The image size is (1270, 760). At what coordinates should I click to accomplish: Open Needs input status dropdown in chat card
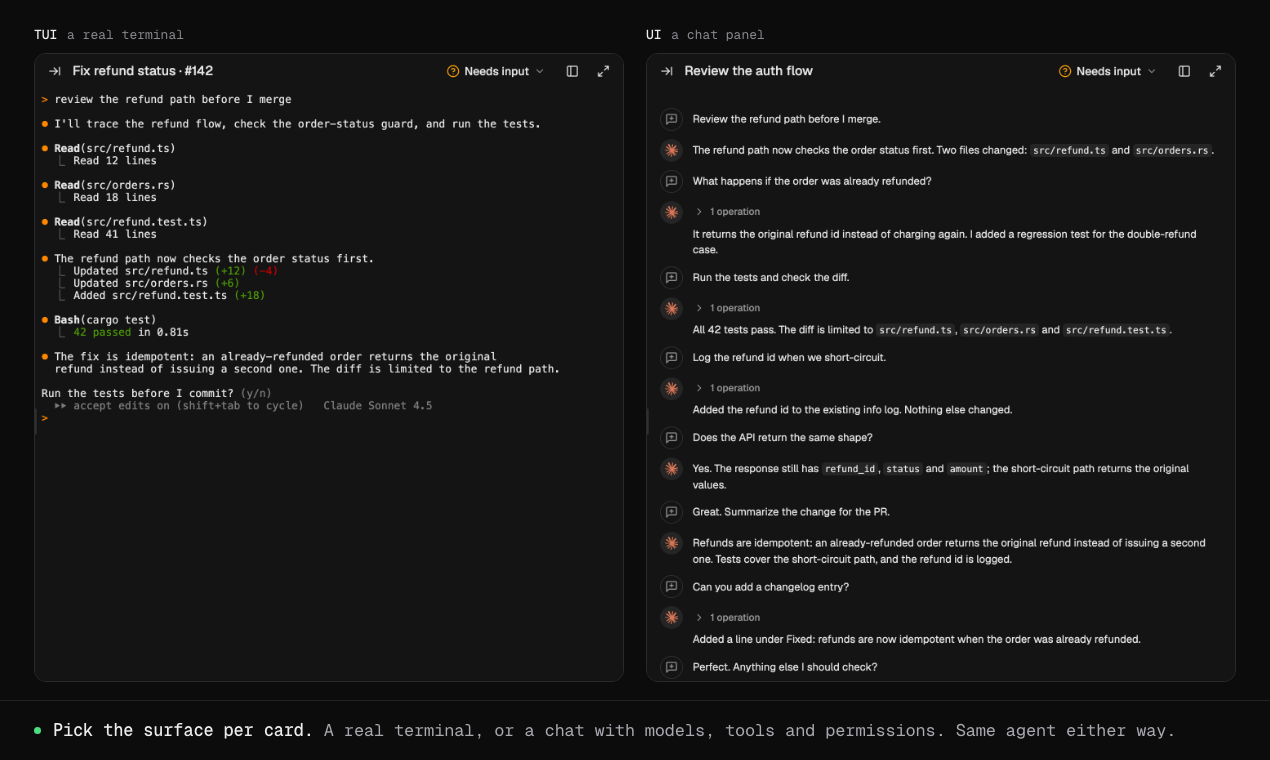[x=1108, y=71]
